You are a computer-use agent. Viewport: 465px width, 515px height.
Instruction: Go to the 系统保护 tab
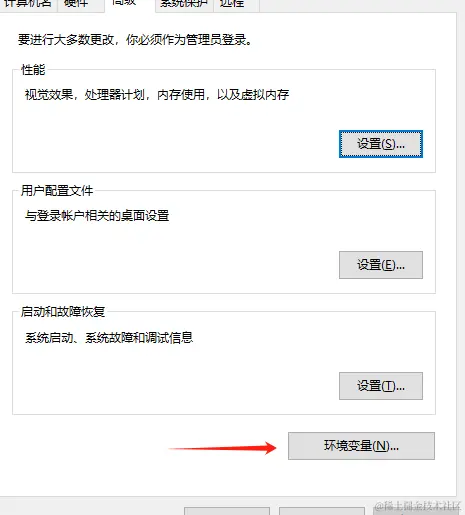click(184, 5)
